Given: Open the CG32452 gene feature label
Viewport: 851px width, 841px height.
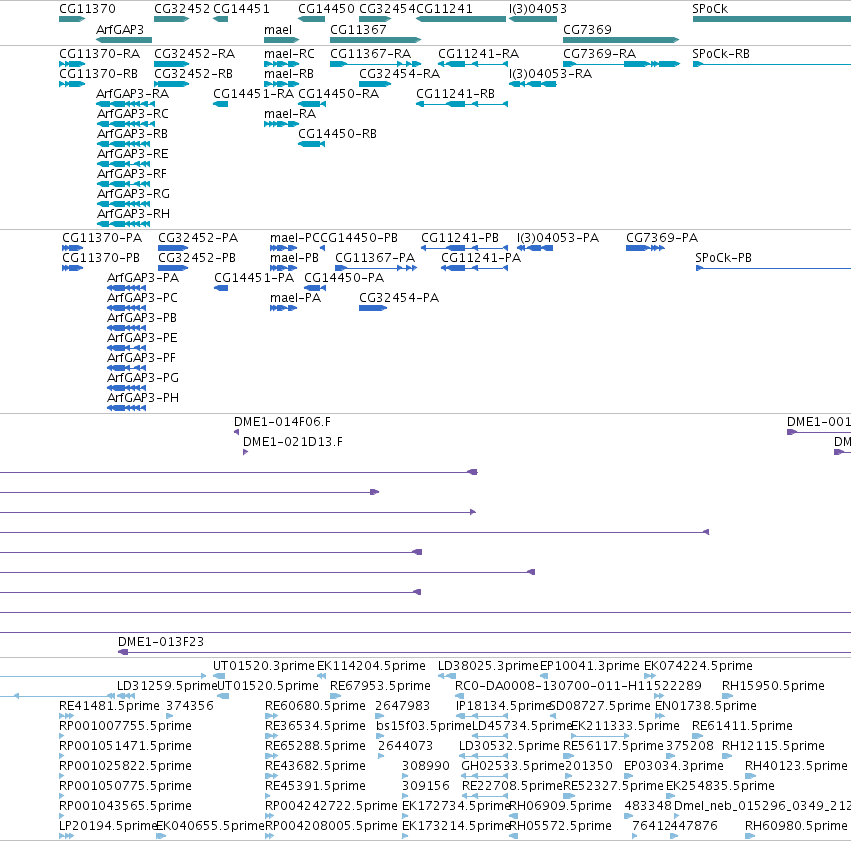Looking at the screenshot, I should point(182,9).
